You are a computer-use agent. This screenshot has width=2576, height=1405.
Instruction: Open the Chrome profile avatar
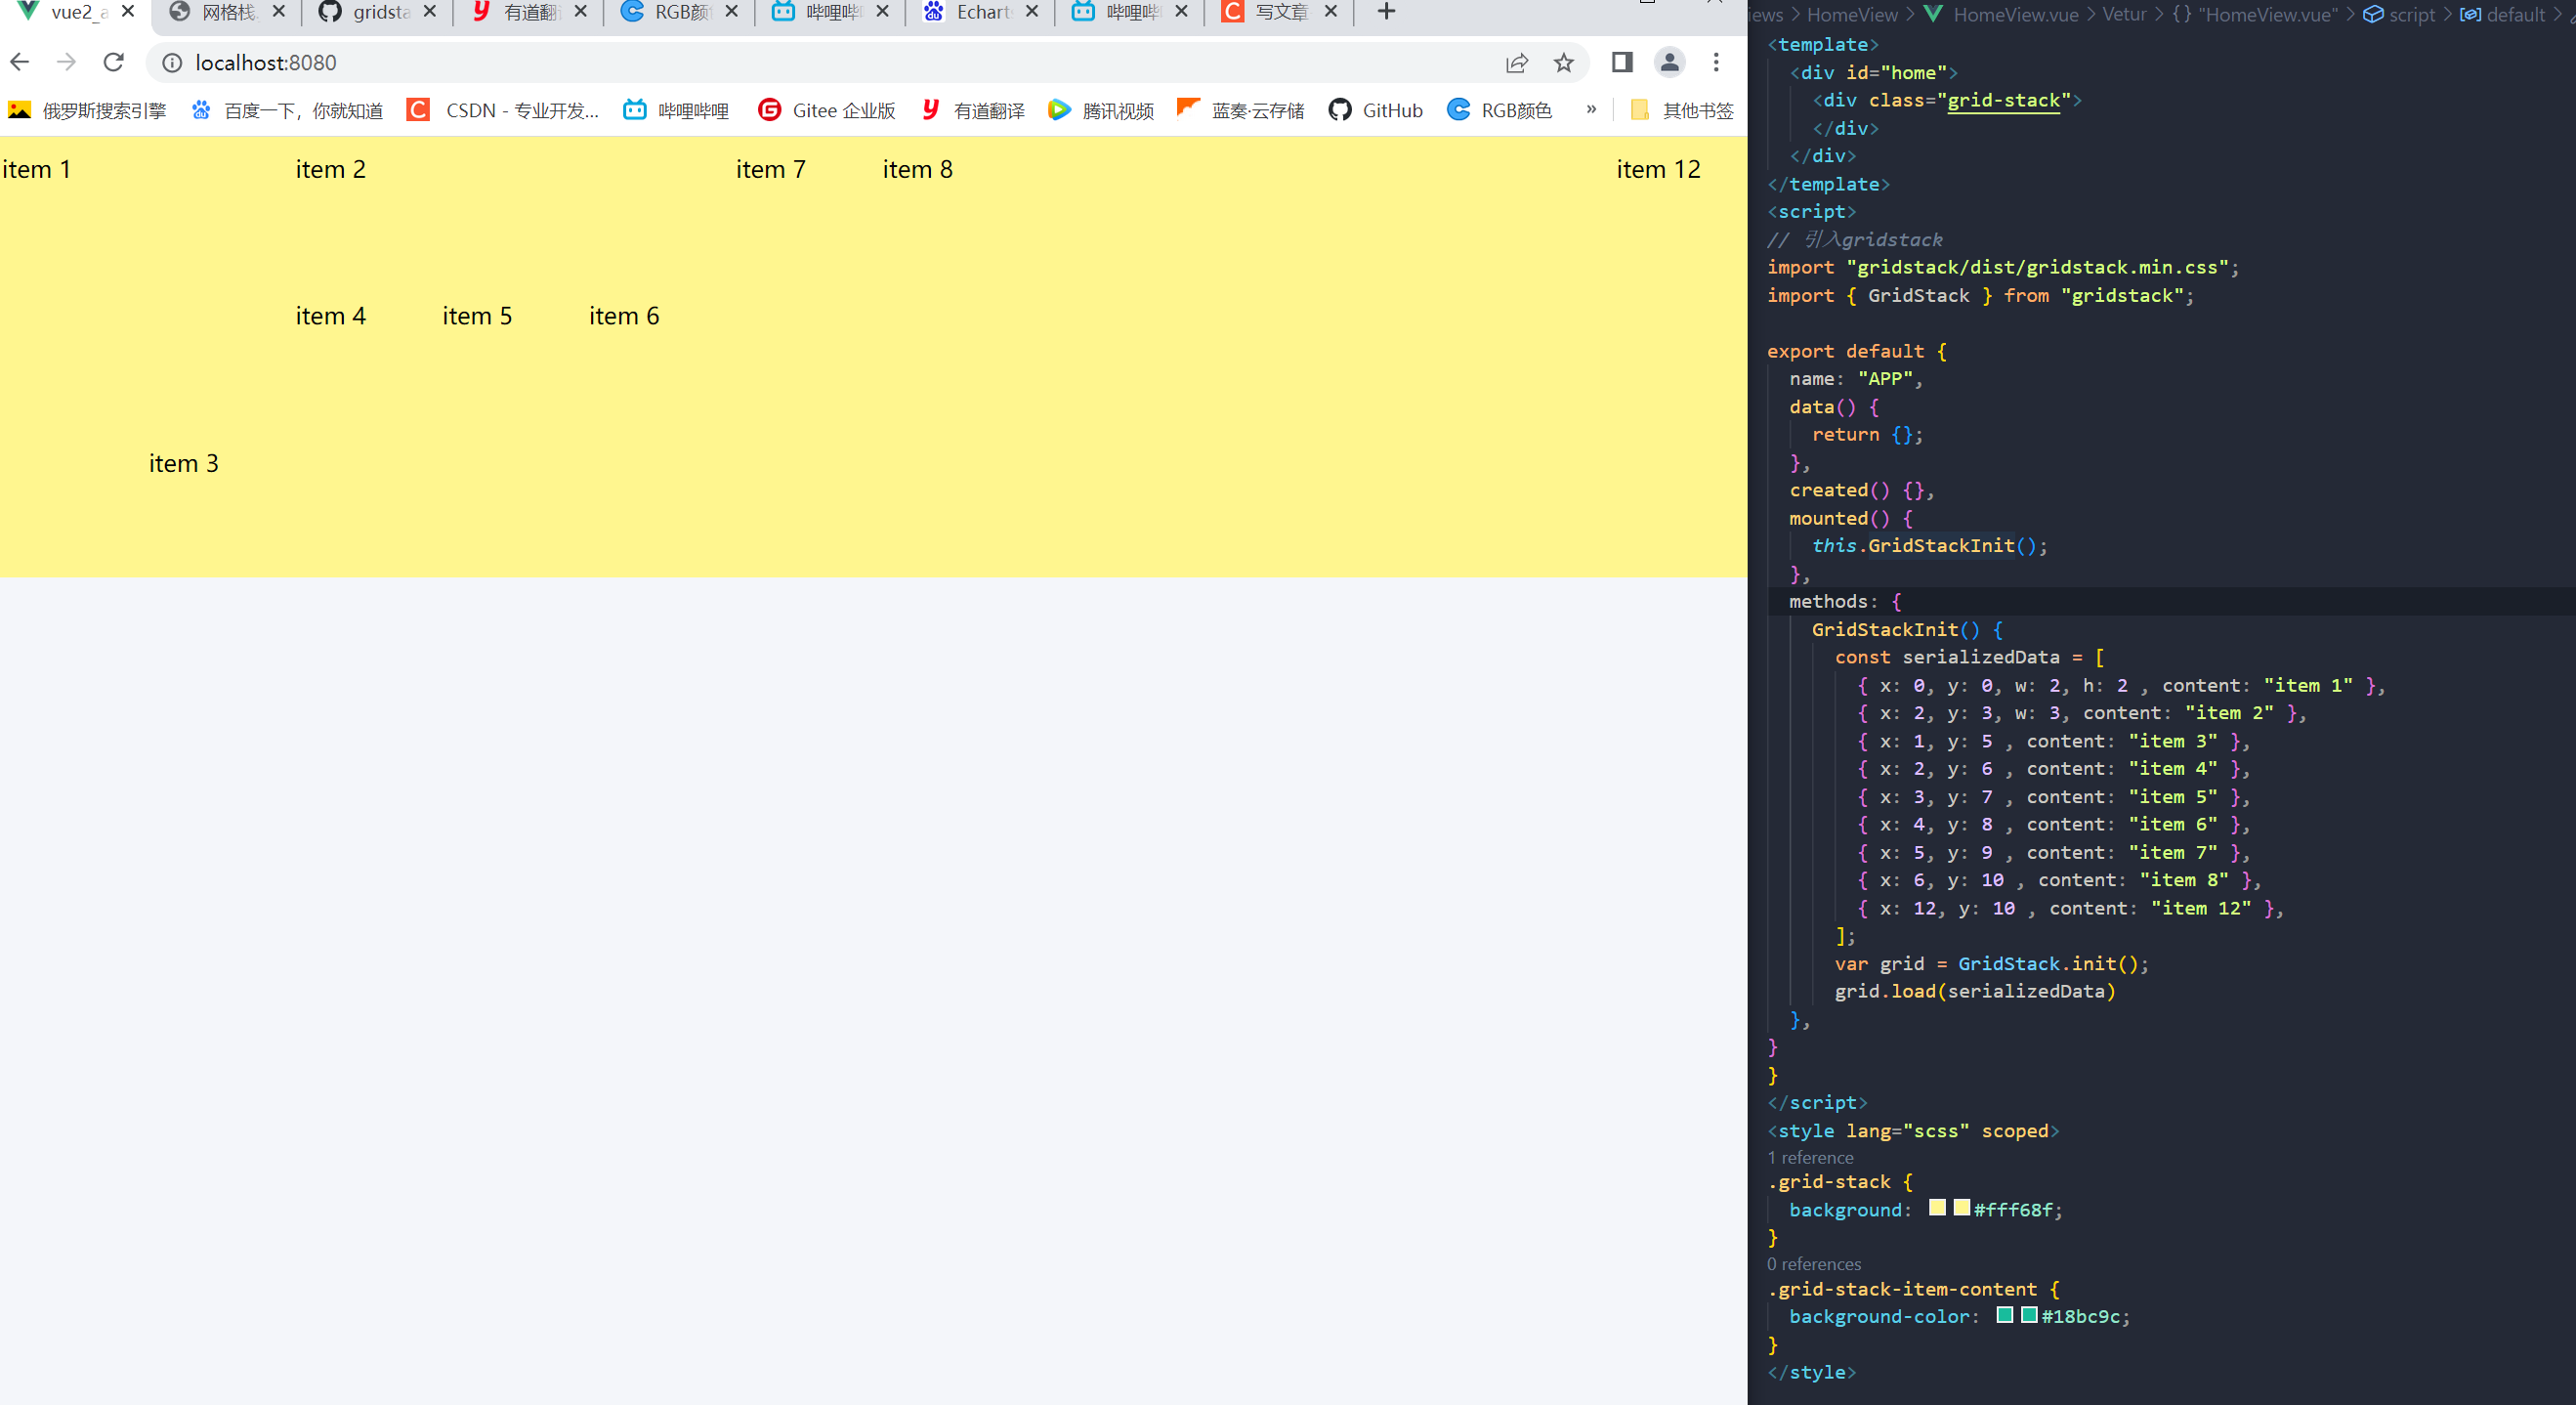(1669, 62)
